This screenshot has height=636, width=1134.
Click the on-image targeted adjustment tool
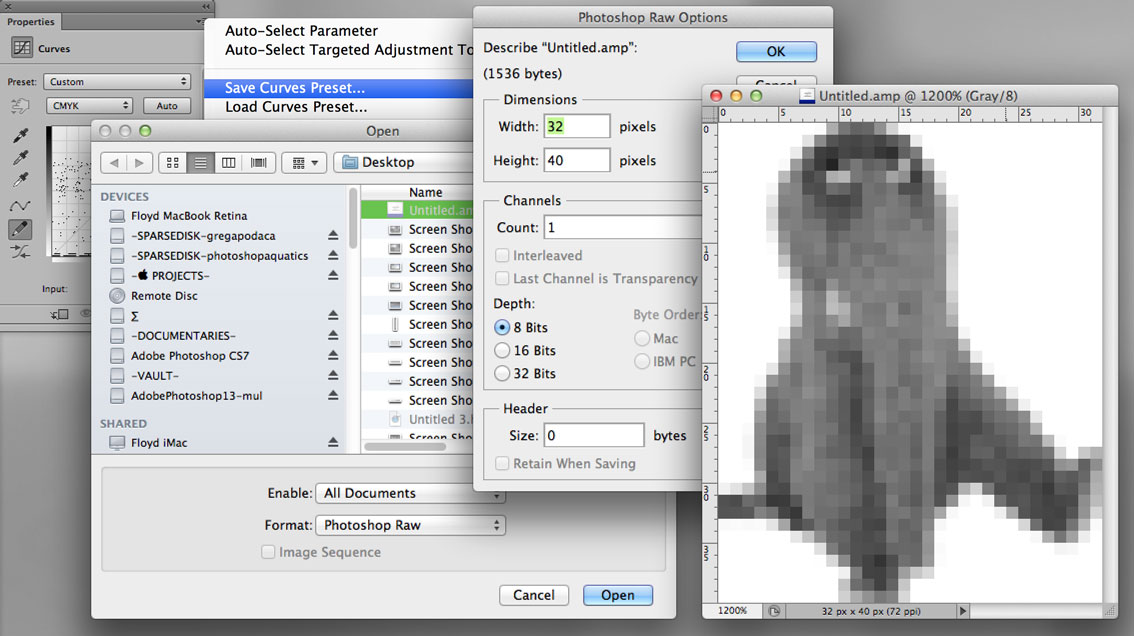pos(20,106)
